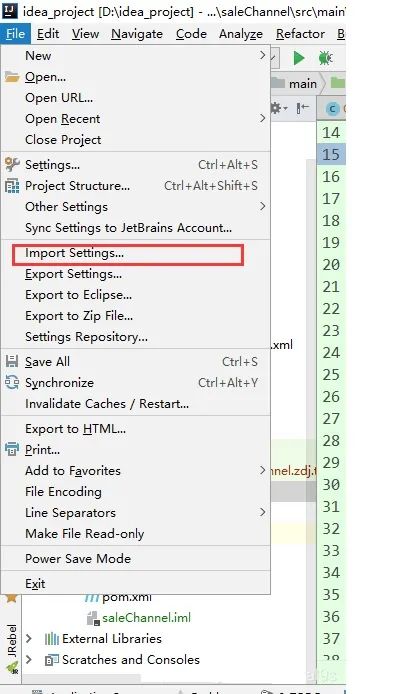Open the File menu
Screen dimensions: 396x694
[x=15, y=34]
